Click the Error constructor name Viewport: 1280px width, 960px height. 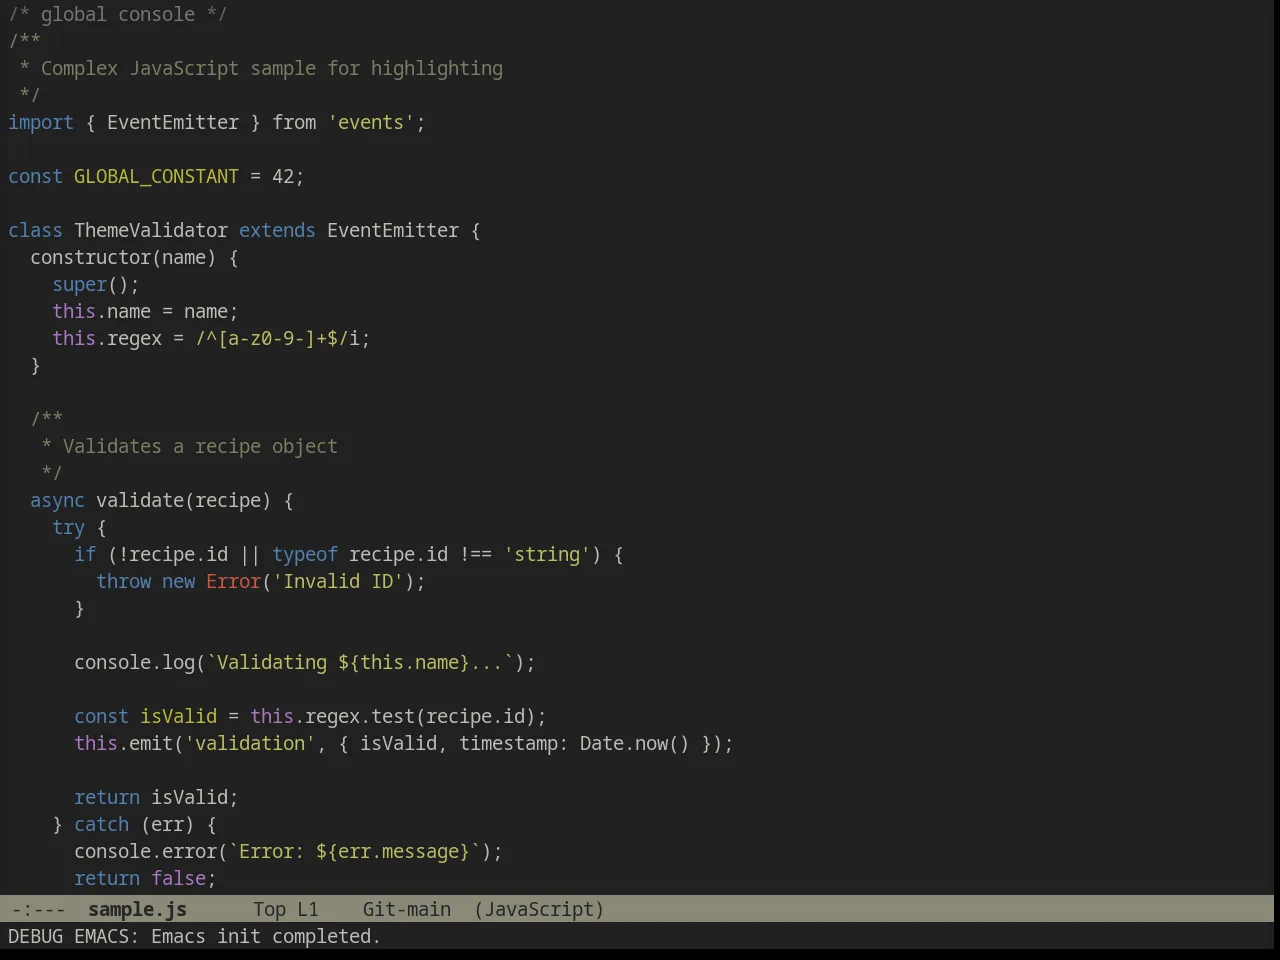pos(233,581)
